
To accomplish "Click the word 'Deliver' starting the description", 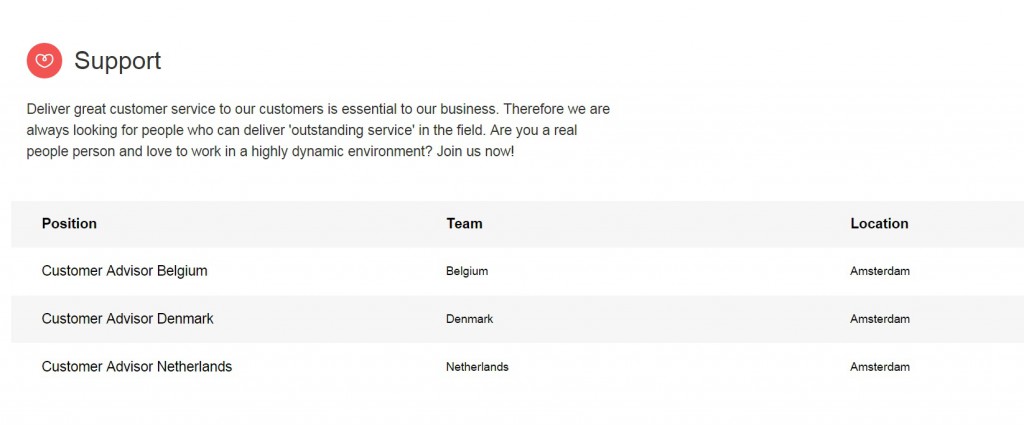I will (49, 108).
